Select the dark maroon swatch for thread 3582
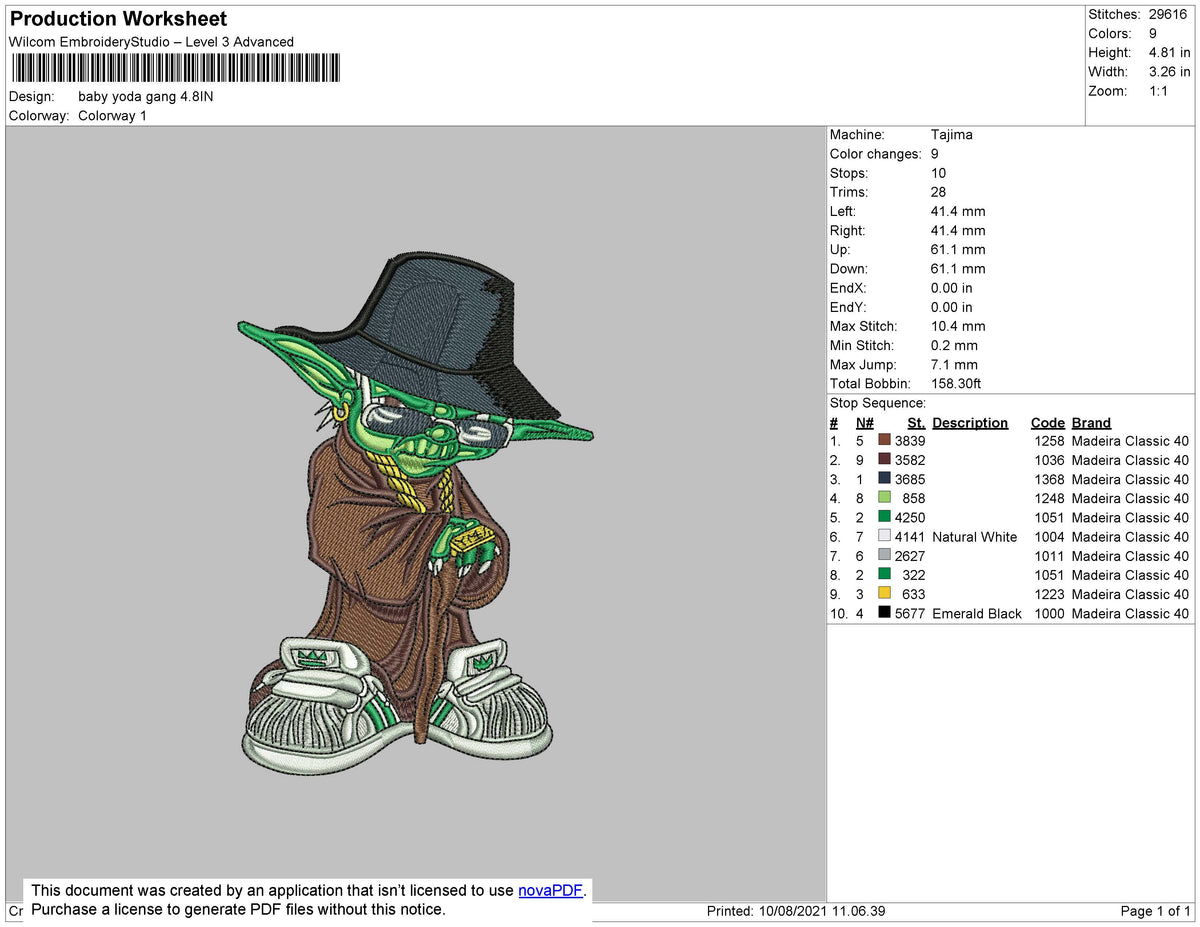1200x927 pixels. (x=884, y=459)
